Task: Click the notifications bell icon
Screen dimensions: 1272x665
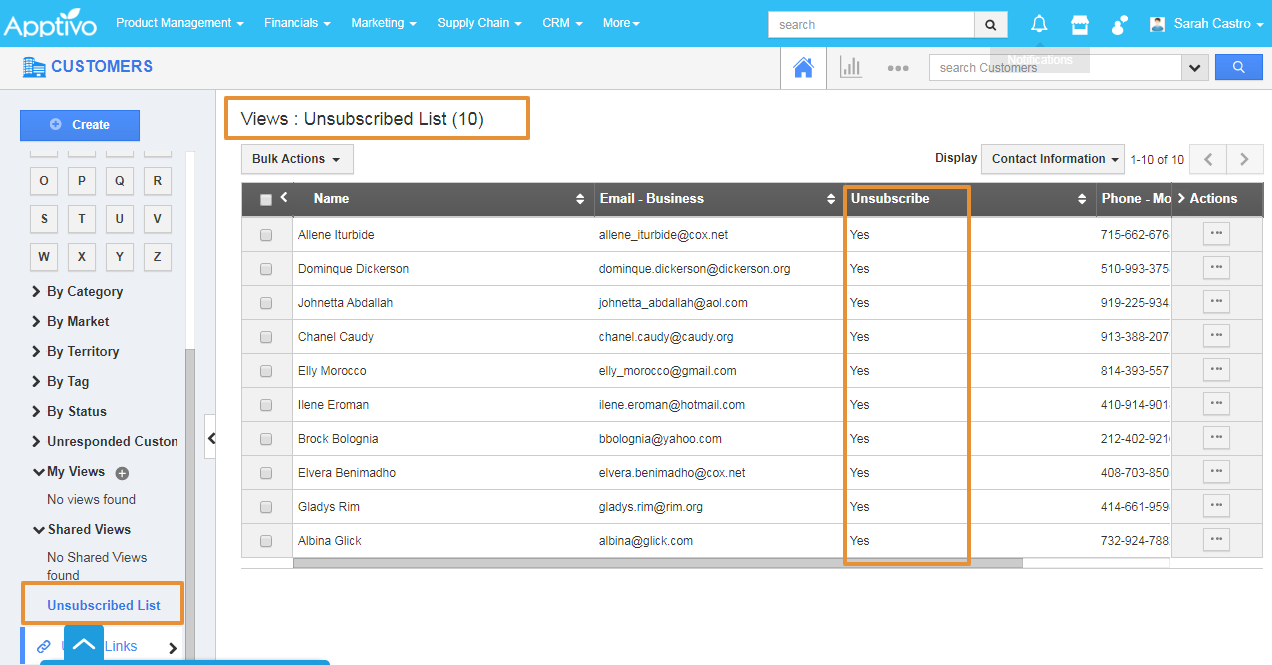Action: click(1040, 24)
